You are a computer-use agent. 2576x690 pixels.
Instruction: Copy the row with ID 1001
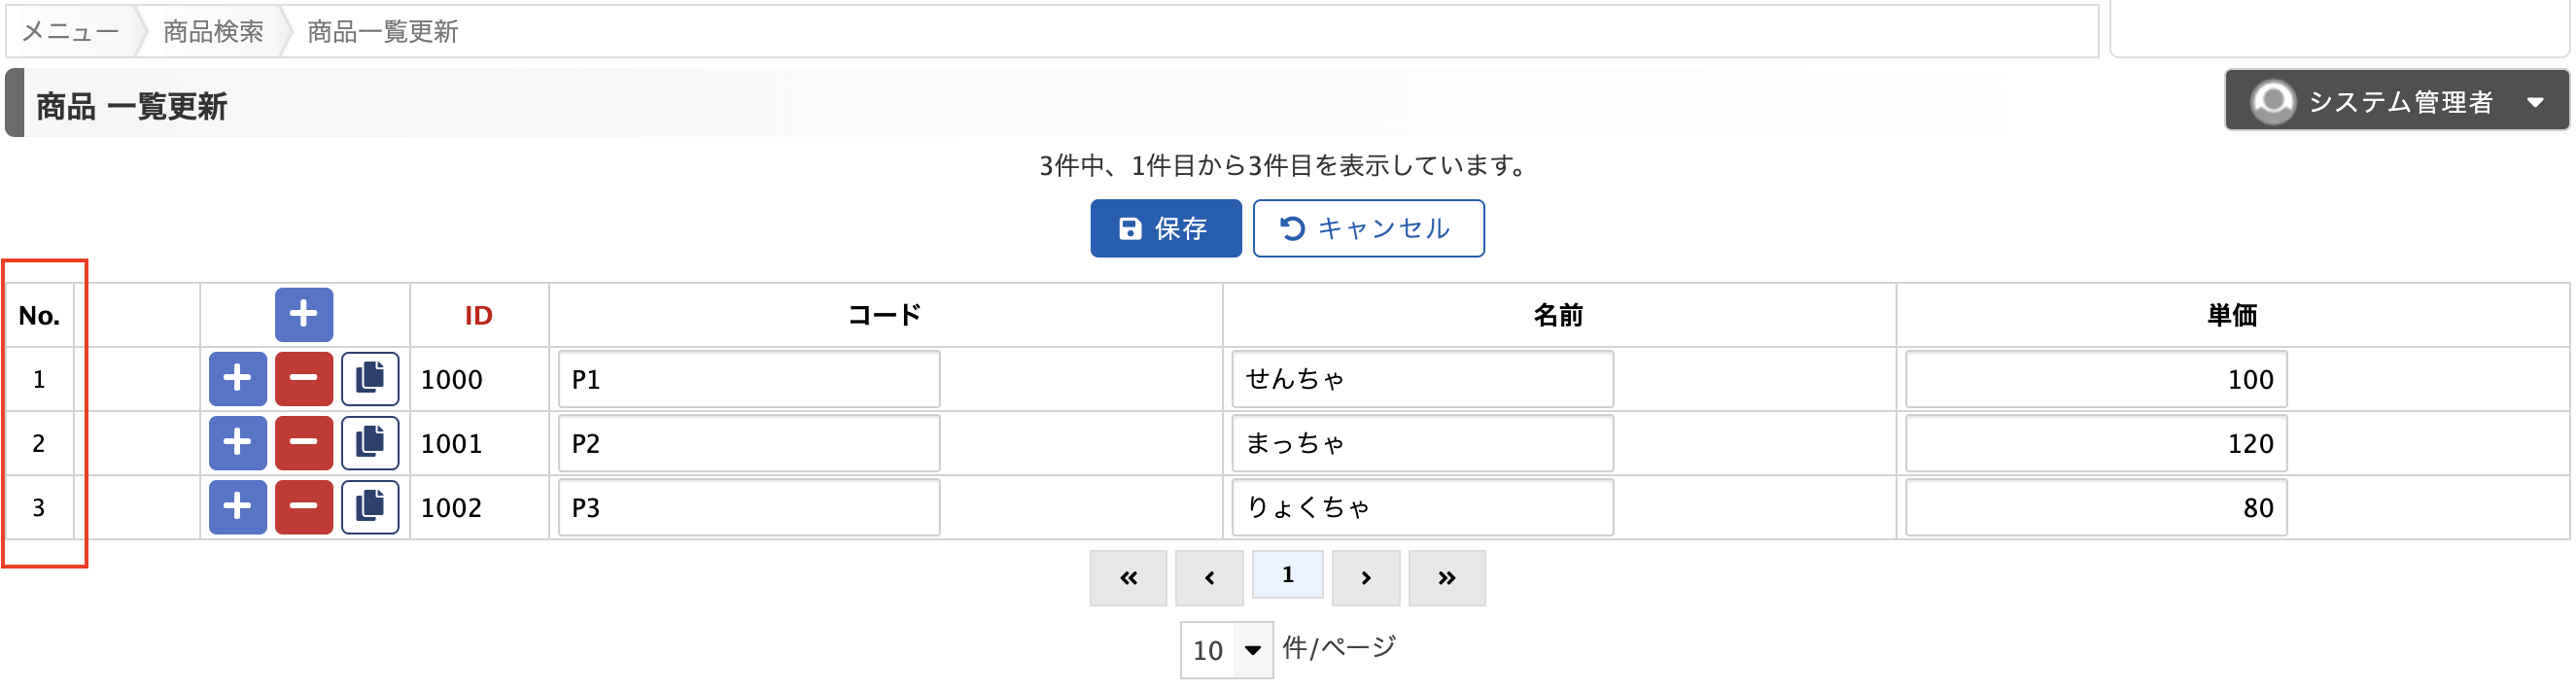[x=370, y=443]
